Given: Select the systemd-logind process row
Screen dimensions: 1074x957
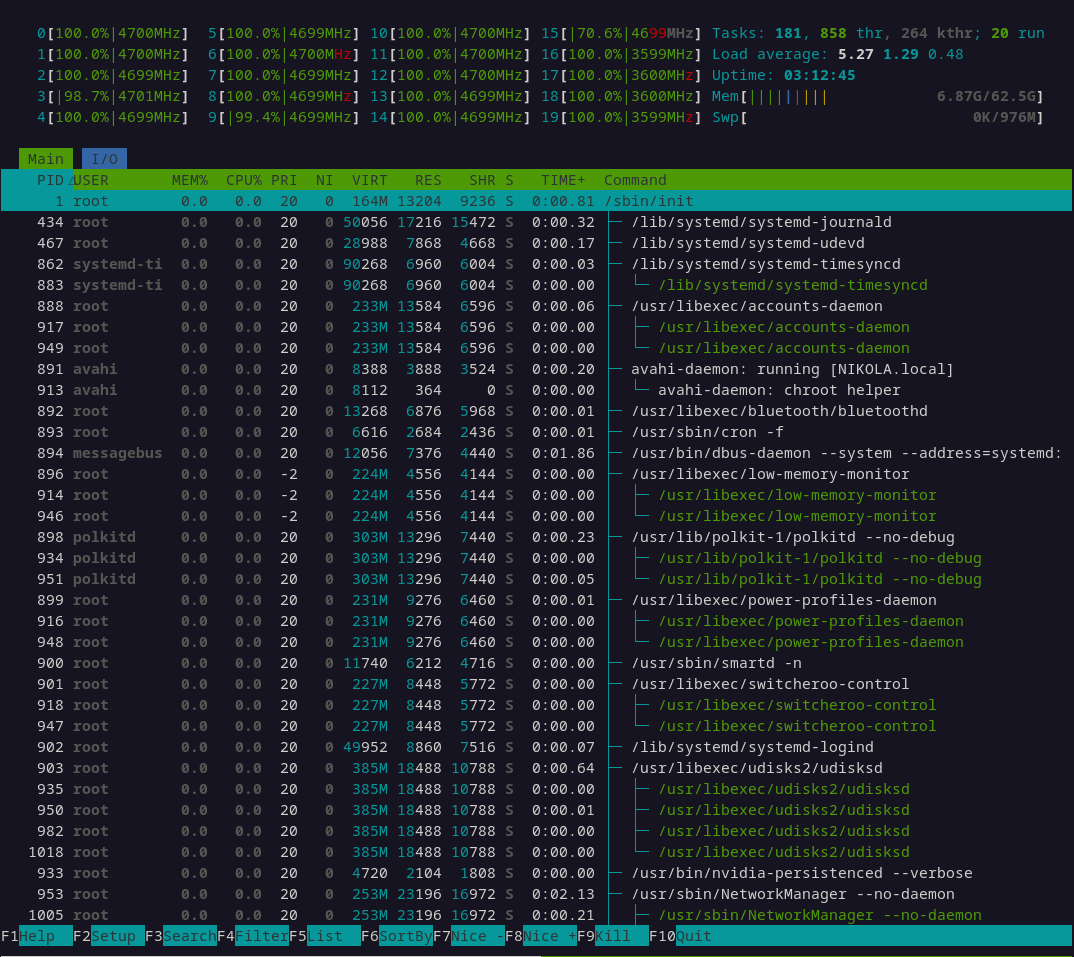Looking at the screenshot, I should tap(536, 747).
